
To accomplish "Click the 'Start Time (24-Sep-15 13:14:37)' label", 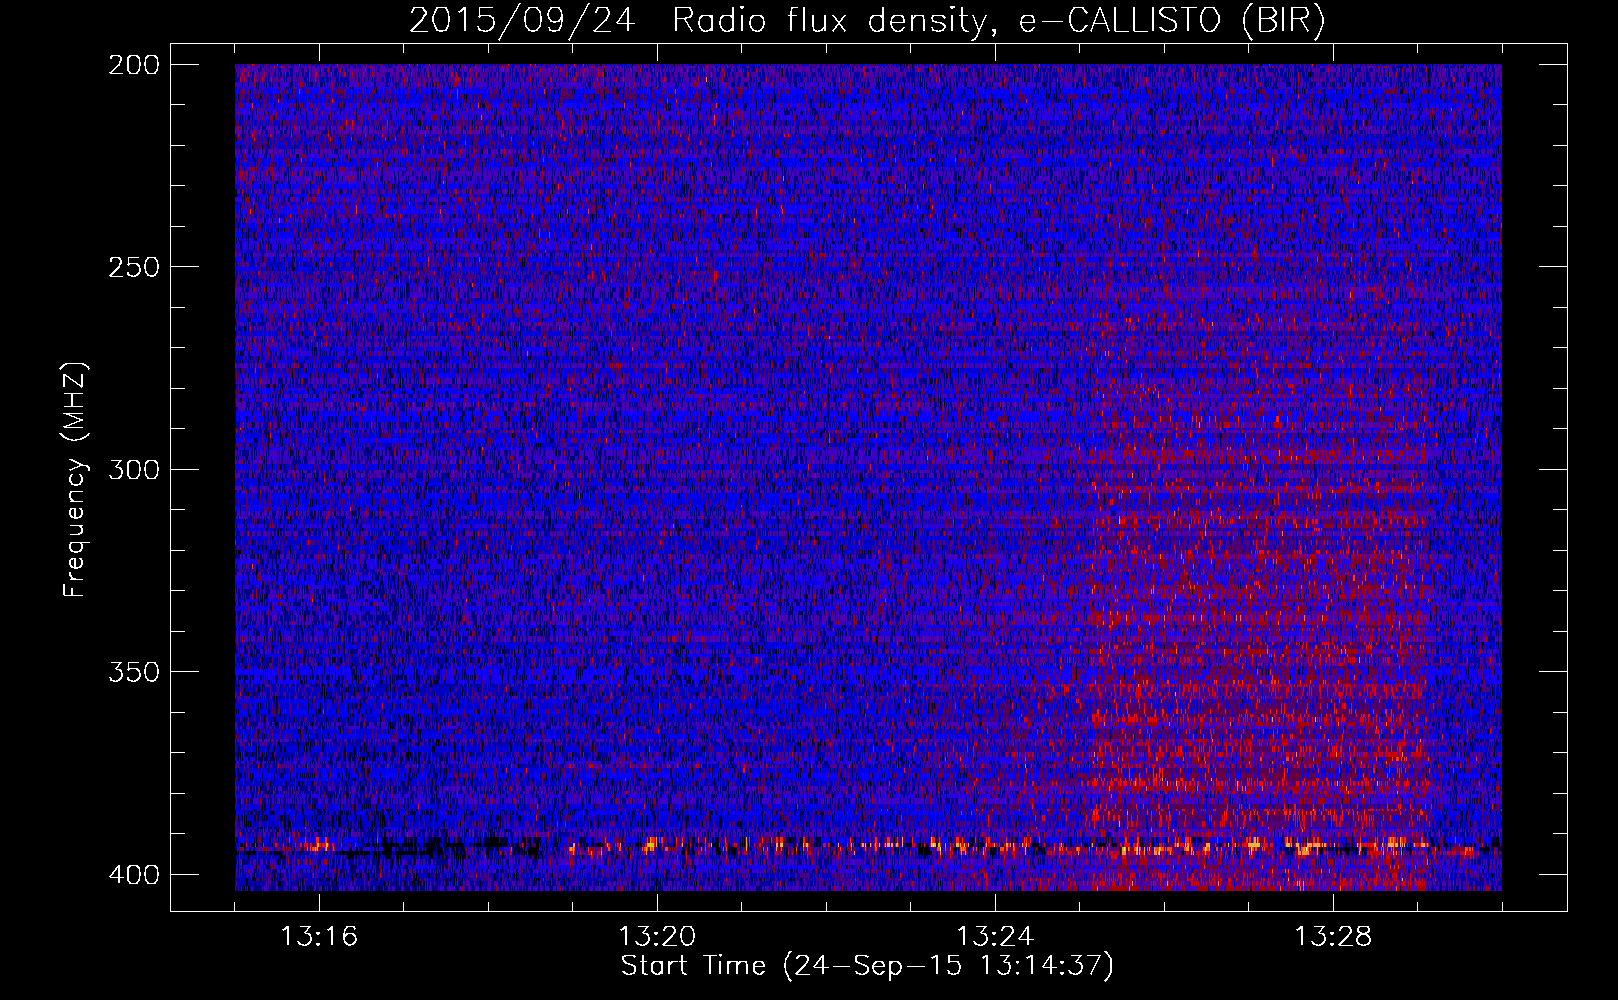I will (x=867, y=966).
